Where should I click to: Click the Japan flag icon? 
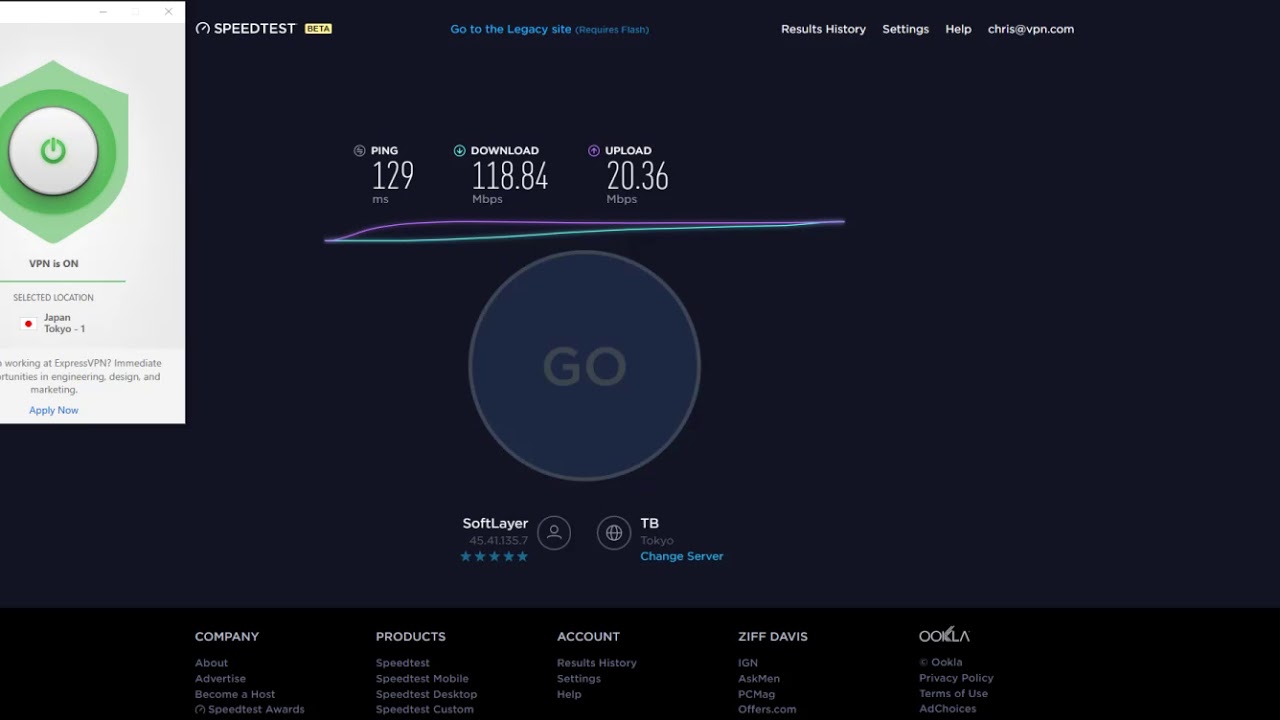[x=29, y=324]
